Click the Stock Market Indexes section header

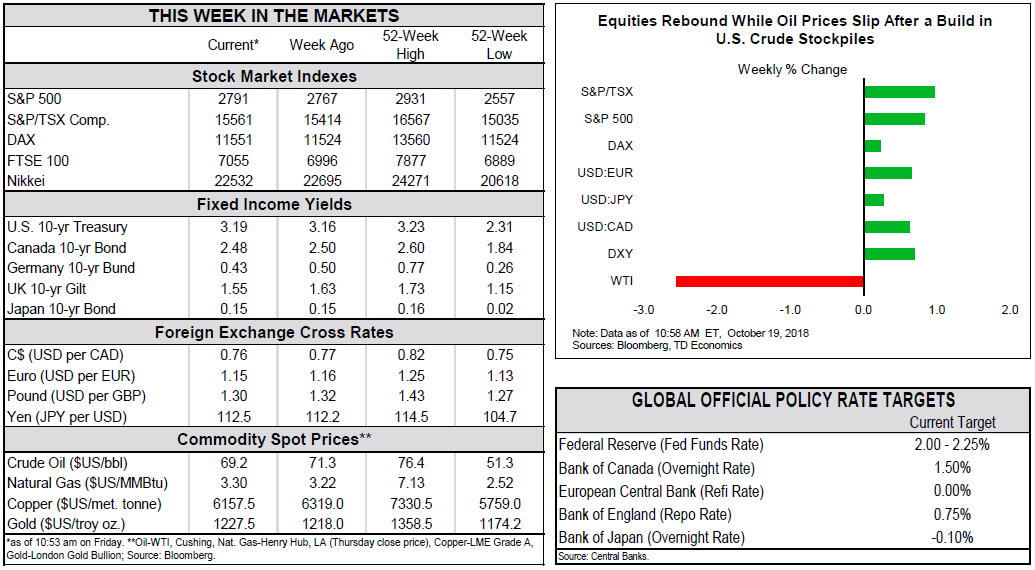coord(274,76)
